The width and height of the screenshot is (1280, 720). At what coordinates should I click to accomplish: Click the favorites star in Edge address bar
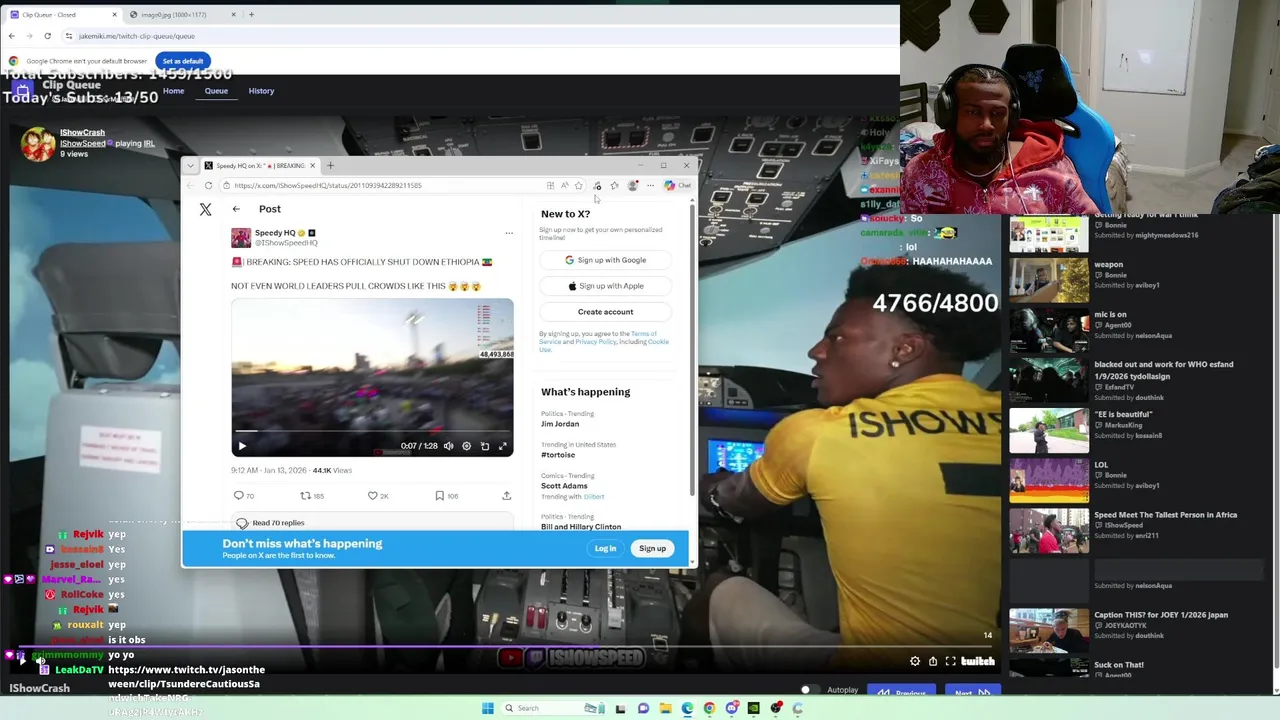tap(578, 185)
